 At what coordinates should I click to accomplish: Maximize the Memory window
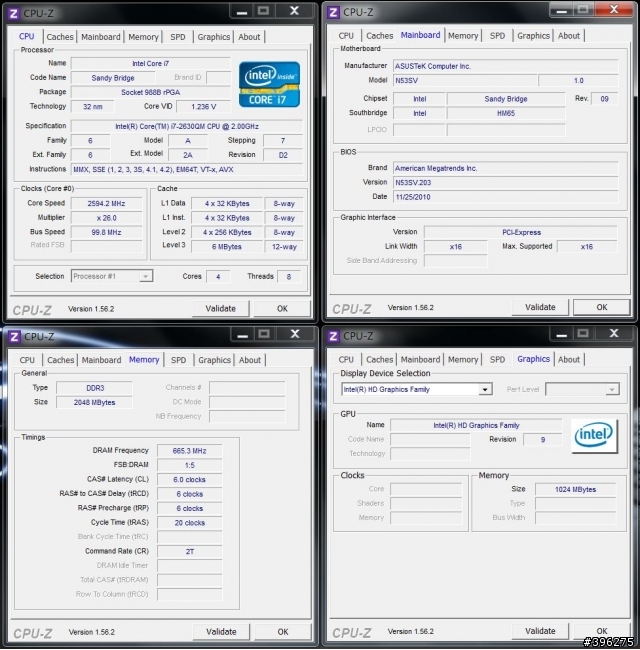coord(264,334)
